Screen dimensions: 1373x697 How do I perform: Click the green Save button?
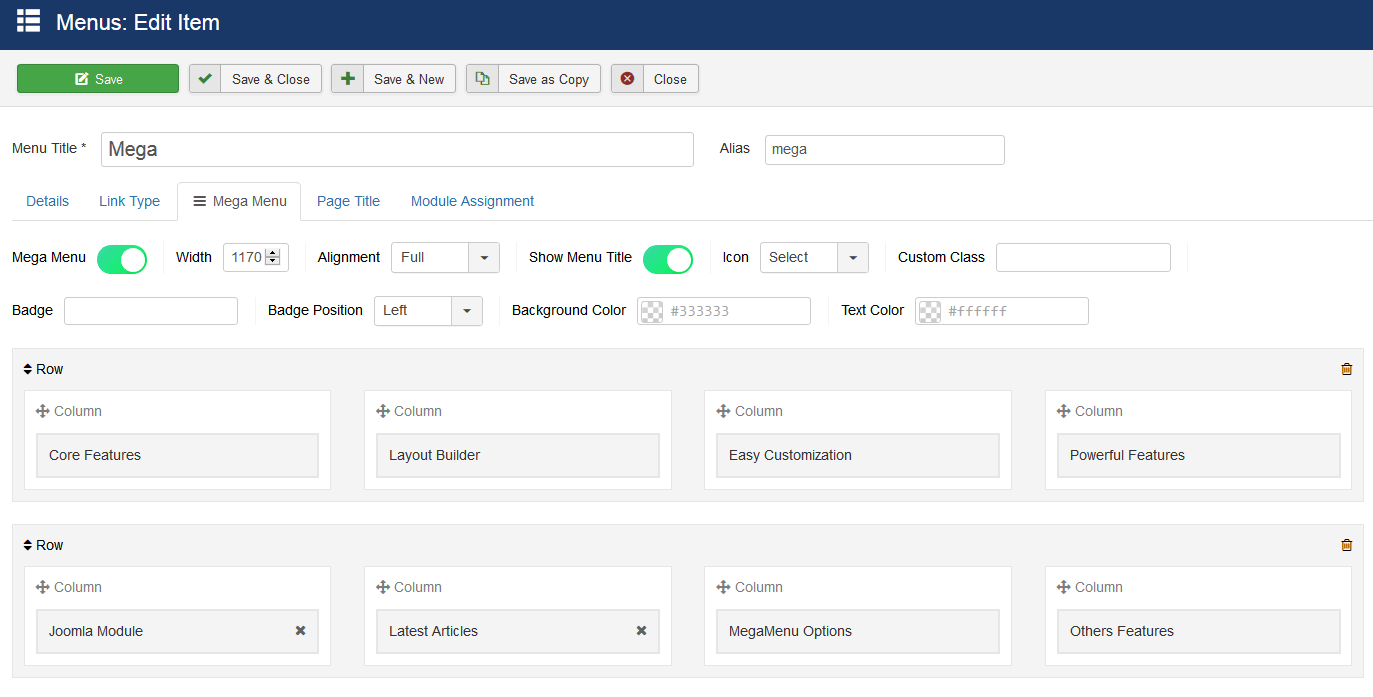click(98, 79)
